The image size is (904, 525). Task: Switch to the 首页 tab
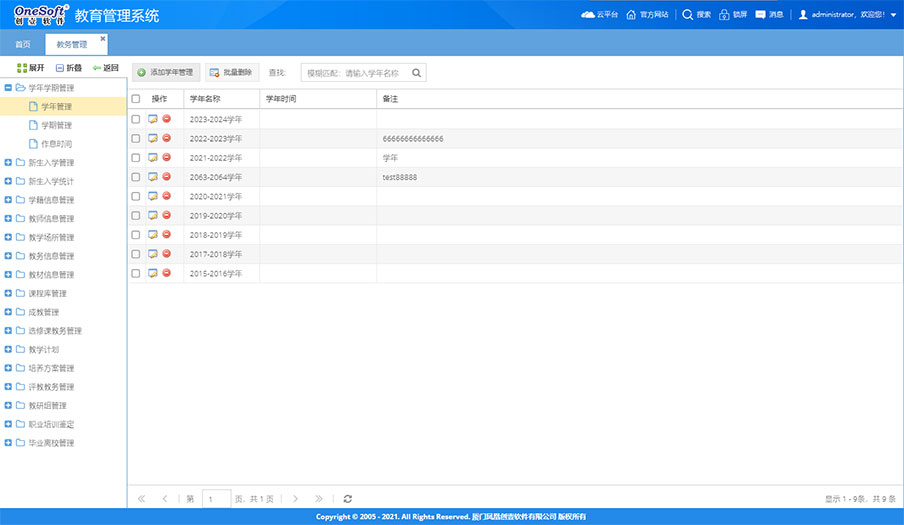click(22, 44)
